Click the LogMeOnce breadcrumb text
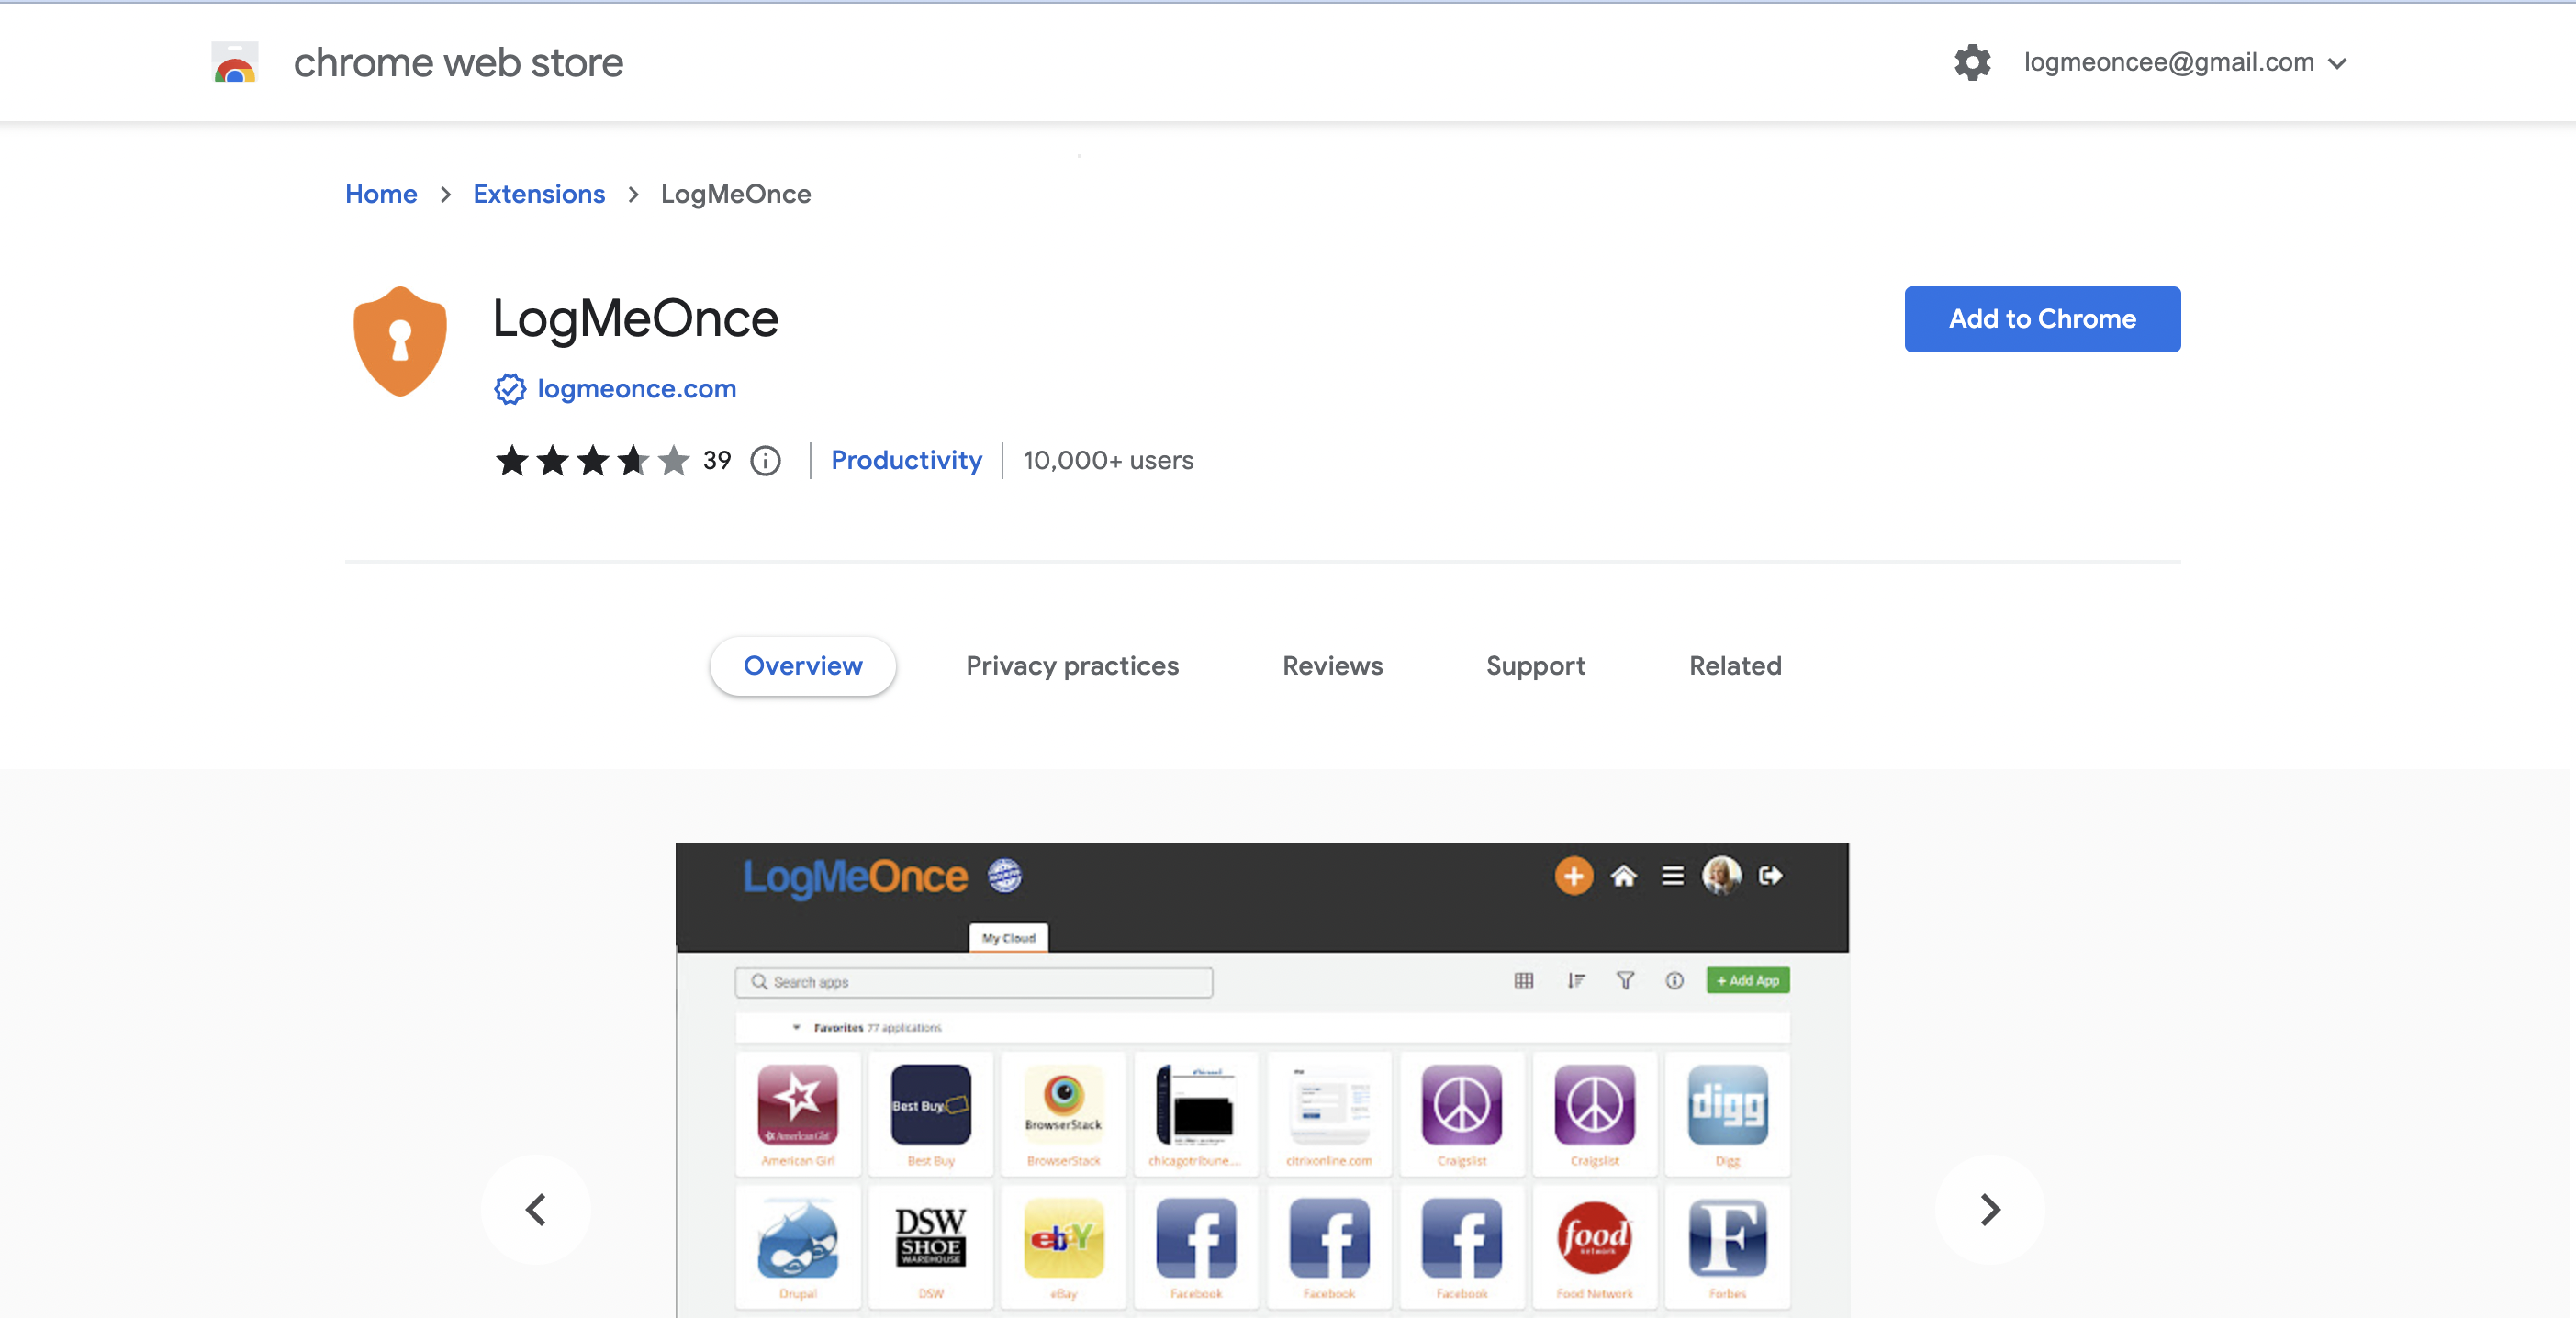 [735, 194]
